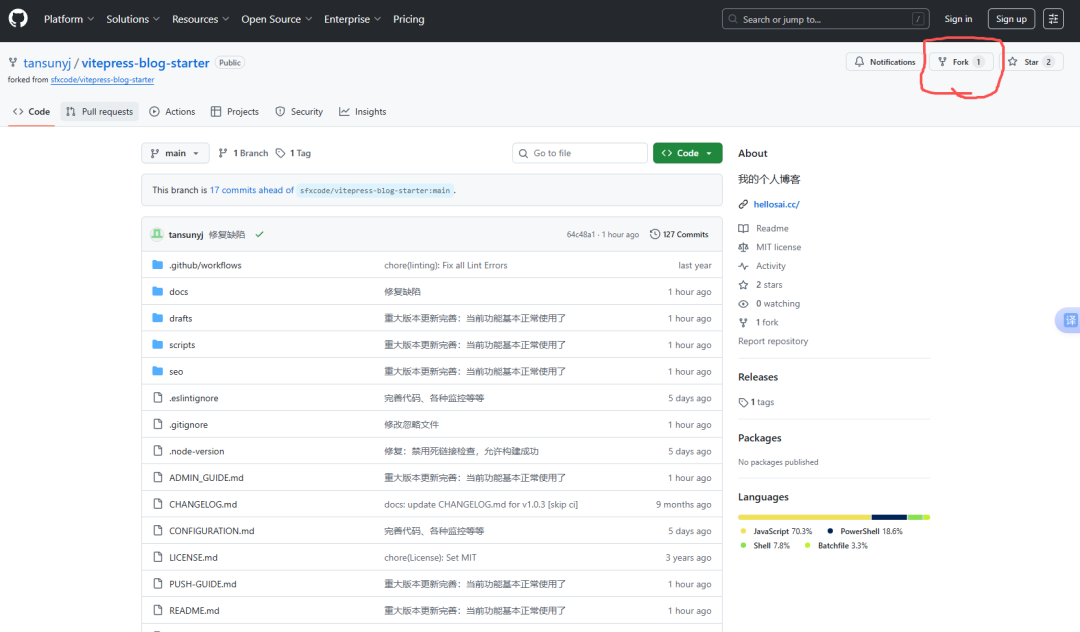This screenshot has width=1080, height=632.
Task: Switch to the Pull requests tab
Action: click(99, 112)
